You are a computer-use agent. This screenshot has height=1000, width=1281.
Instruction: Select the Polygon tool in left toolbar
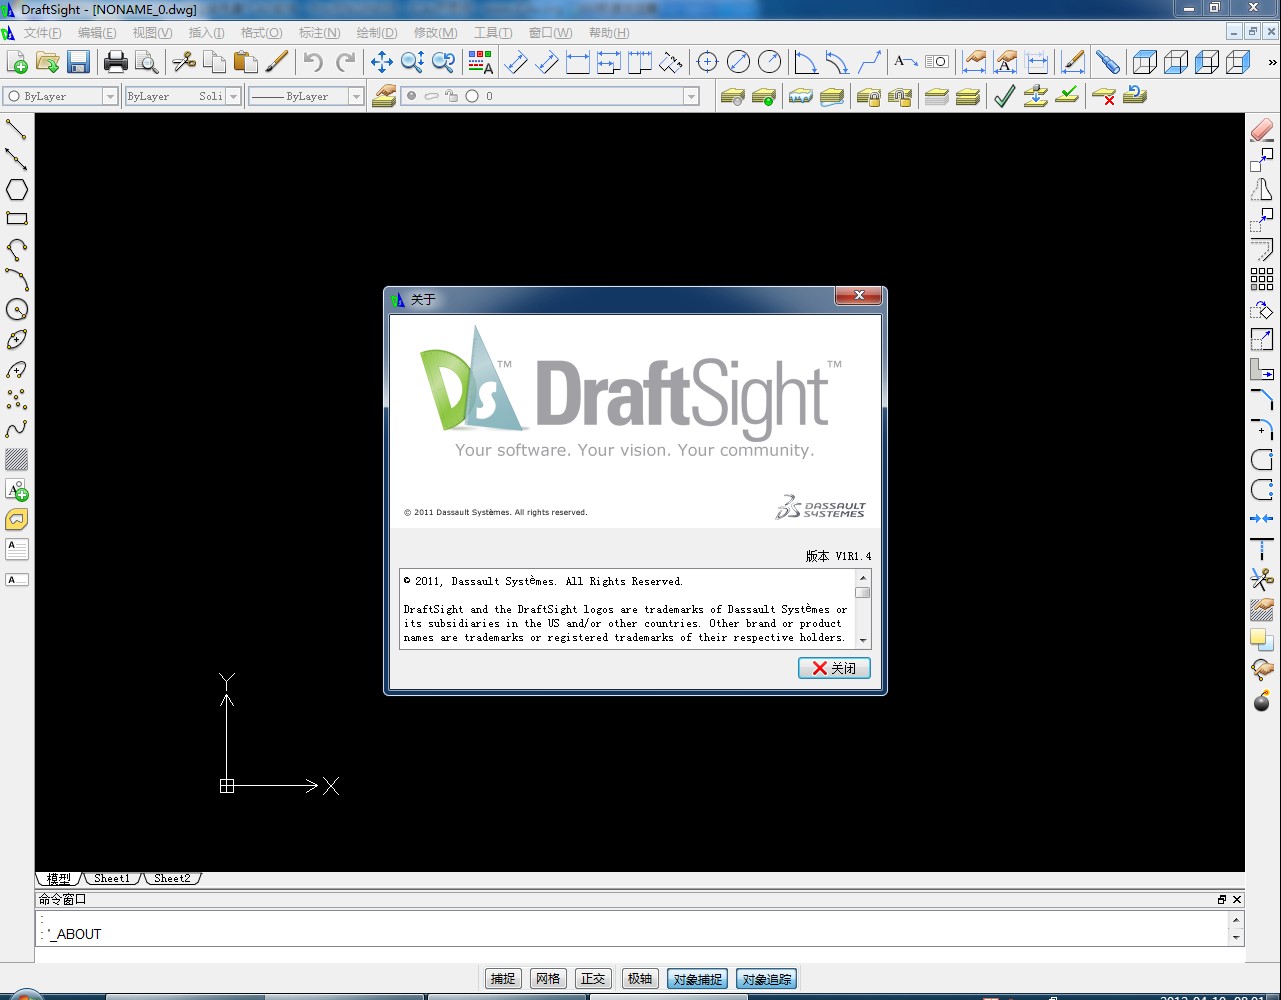click(x=16, y=189)
